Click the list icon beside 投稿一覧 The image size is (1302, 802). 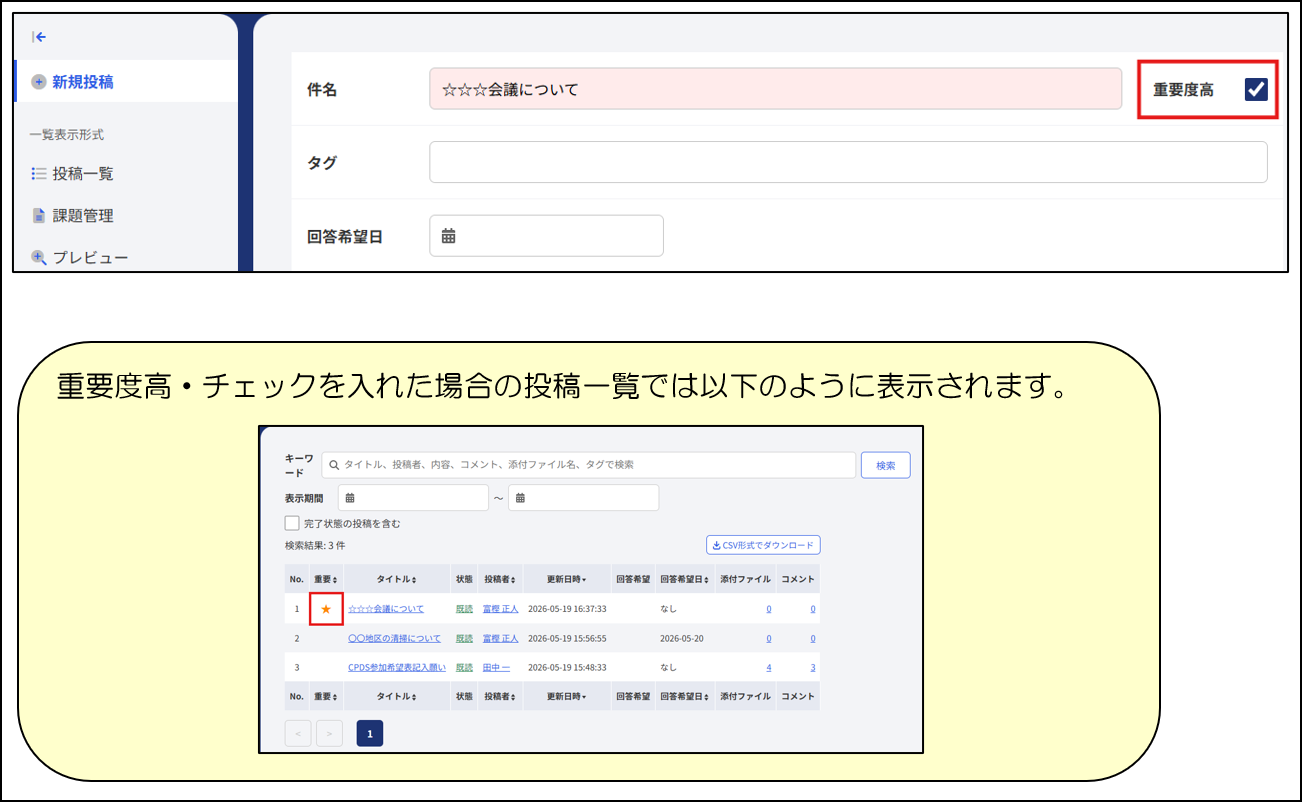[39, 174]
